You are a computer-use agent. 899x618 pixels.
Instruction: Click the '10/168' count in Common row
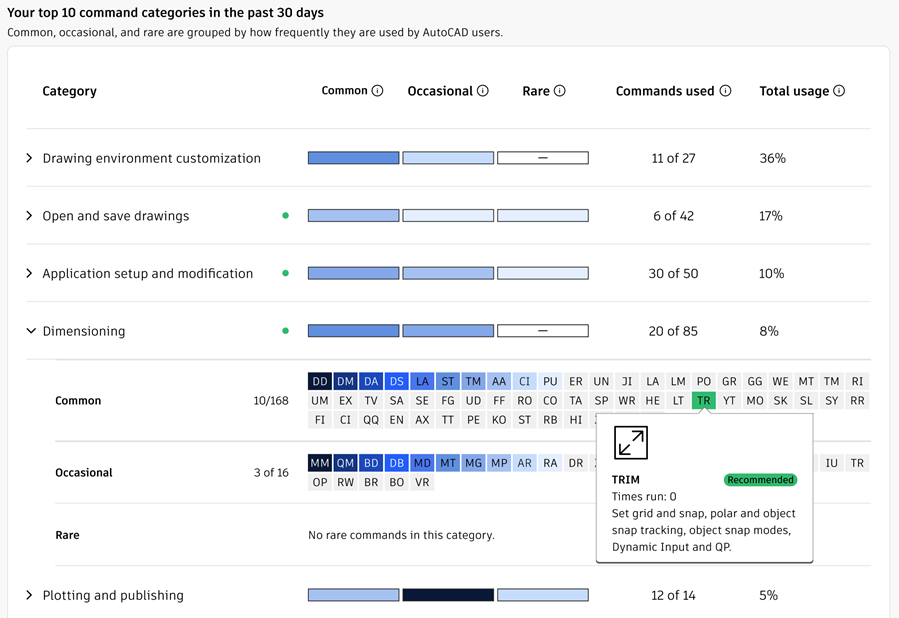pos(271,401)
